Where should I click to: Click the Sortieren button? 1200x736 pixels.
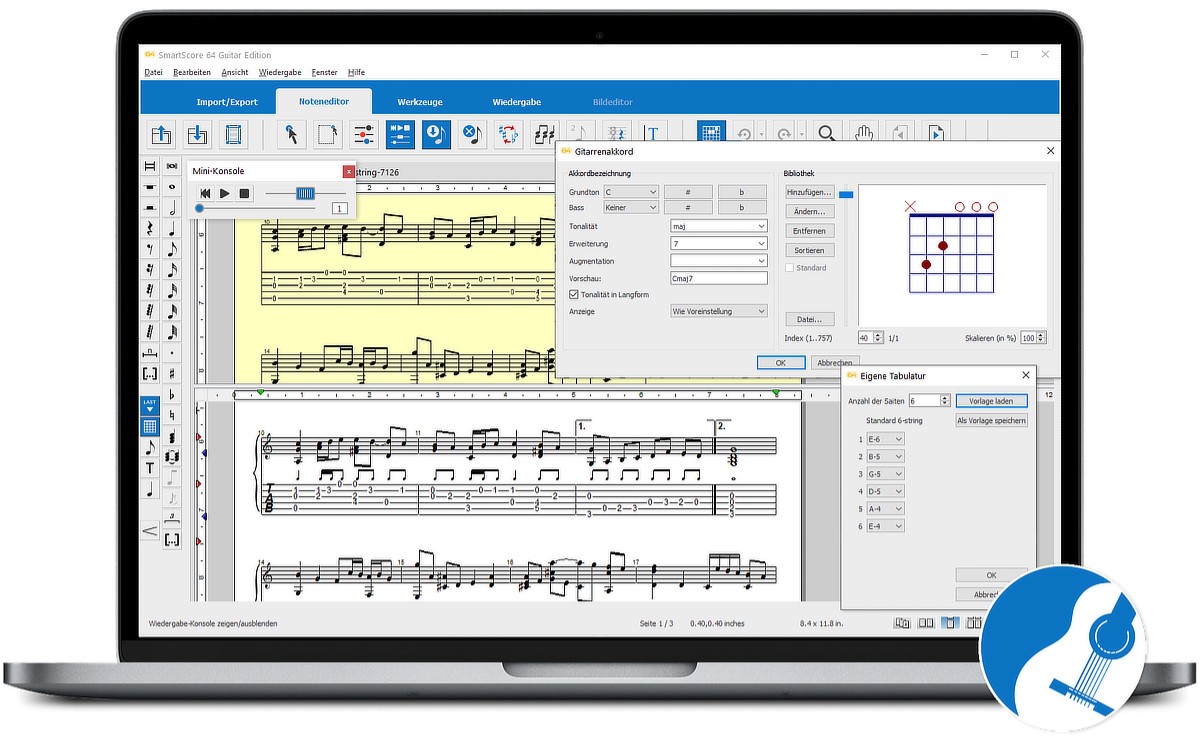click(810, 250)
